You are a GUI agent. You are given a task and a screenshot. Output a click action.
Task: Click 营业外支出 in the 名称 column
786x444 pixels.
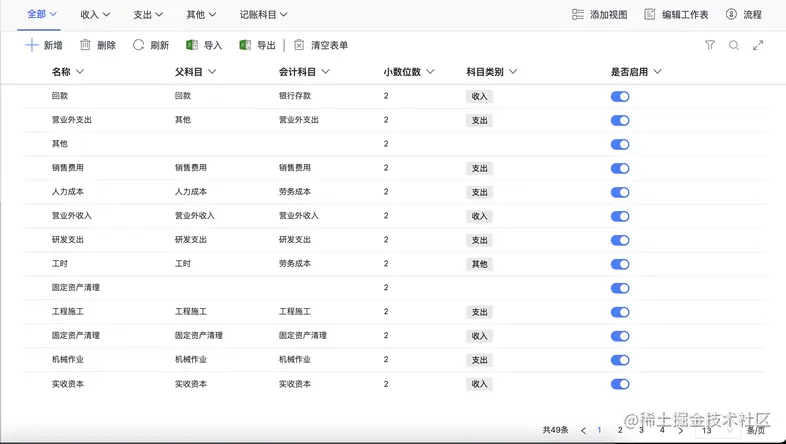pyautogui.click(x=72, y=120)
